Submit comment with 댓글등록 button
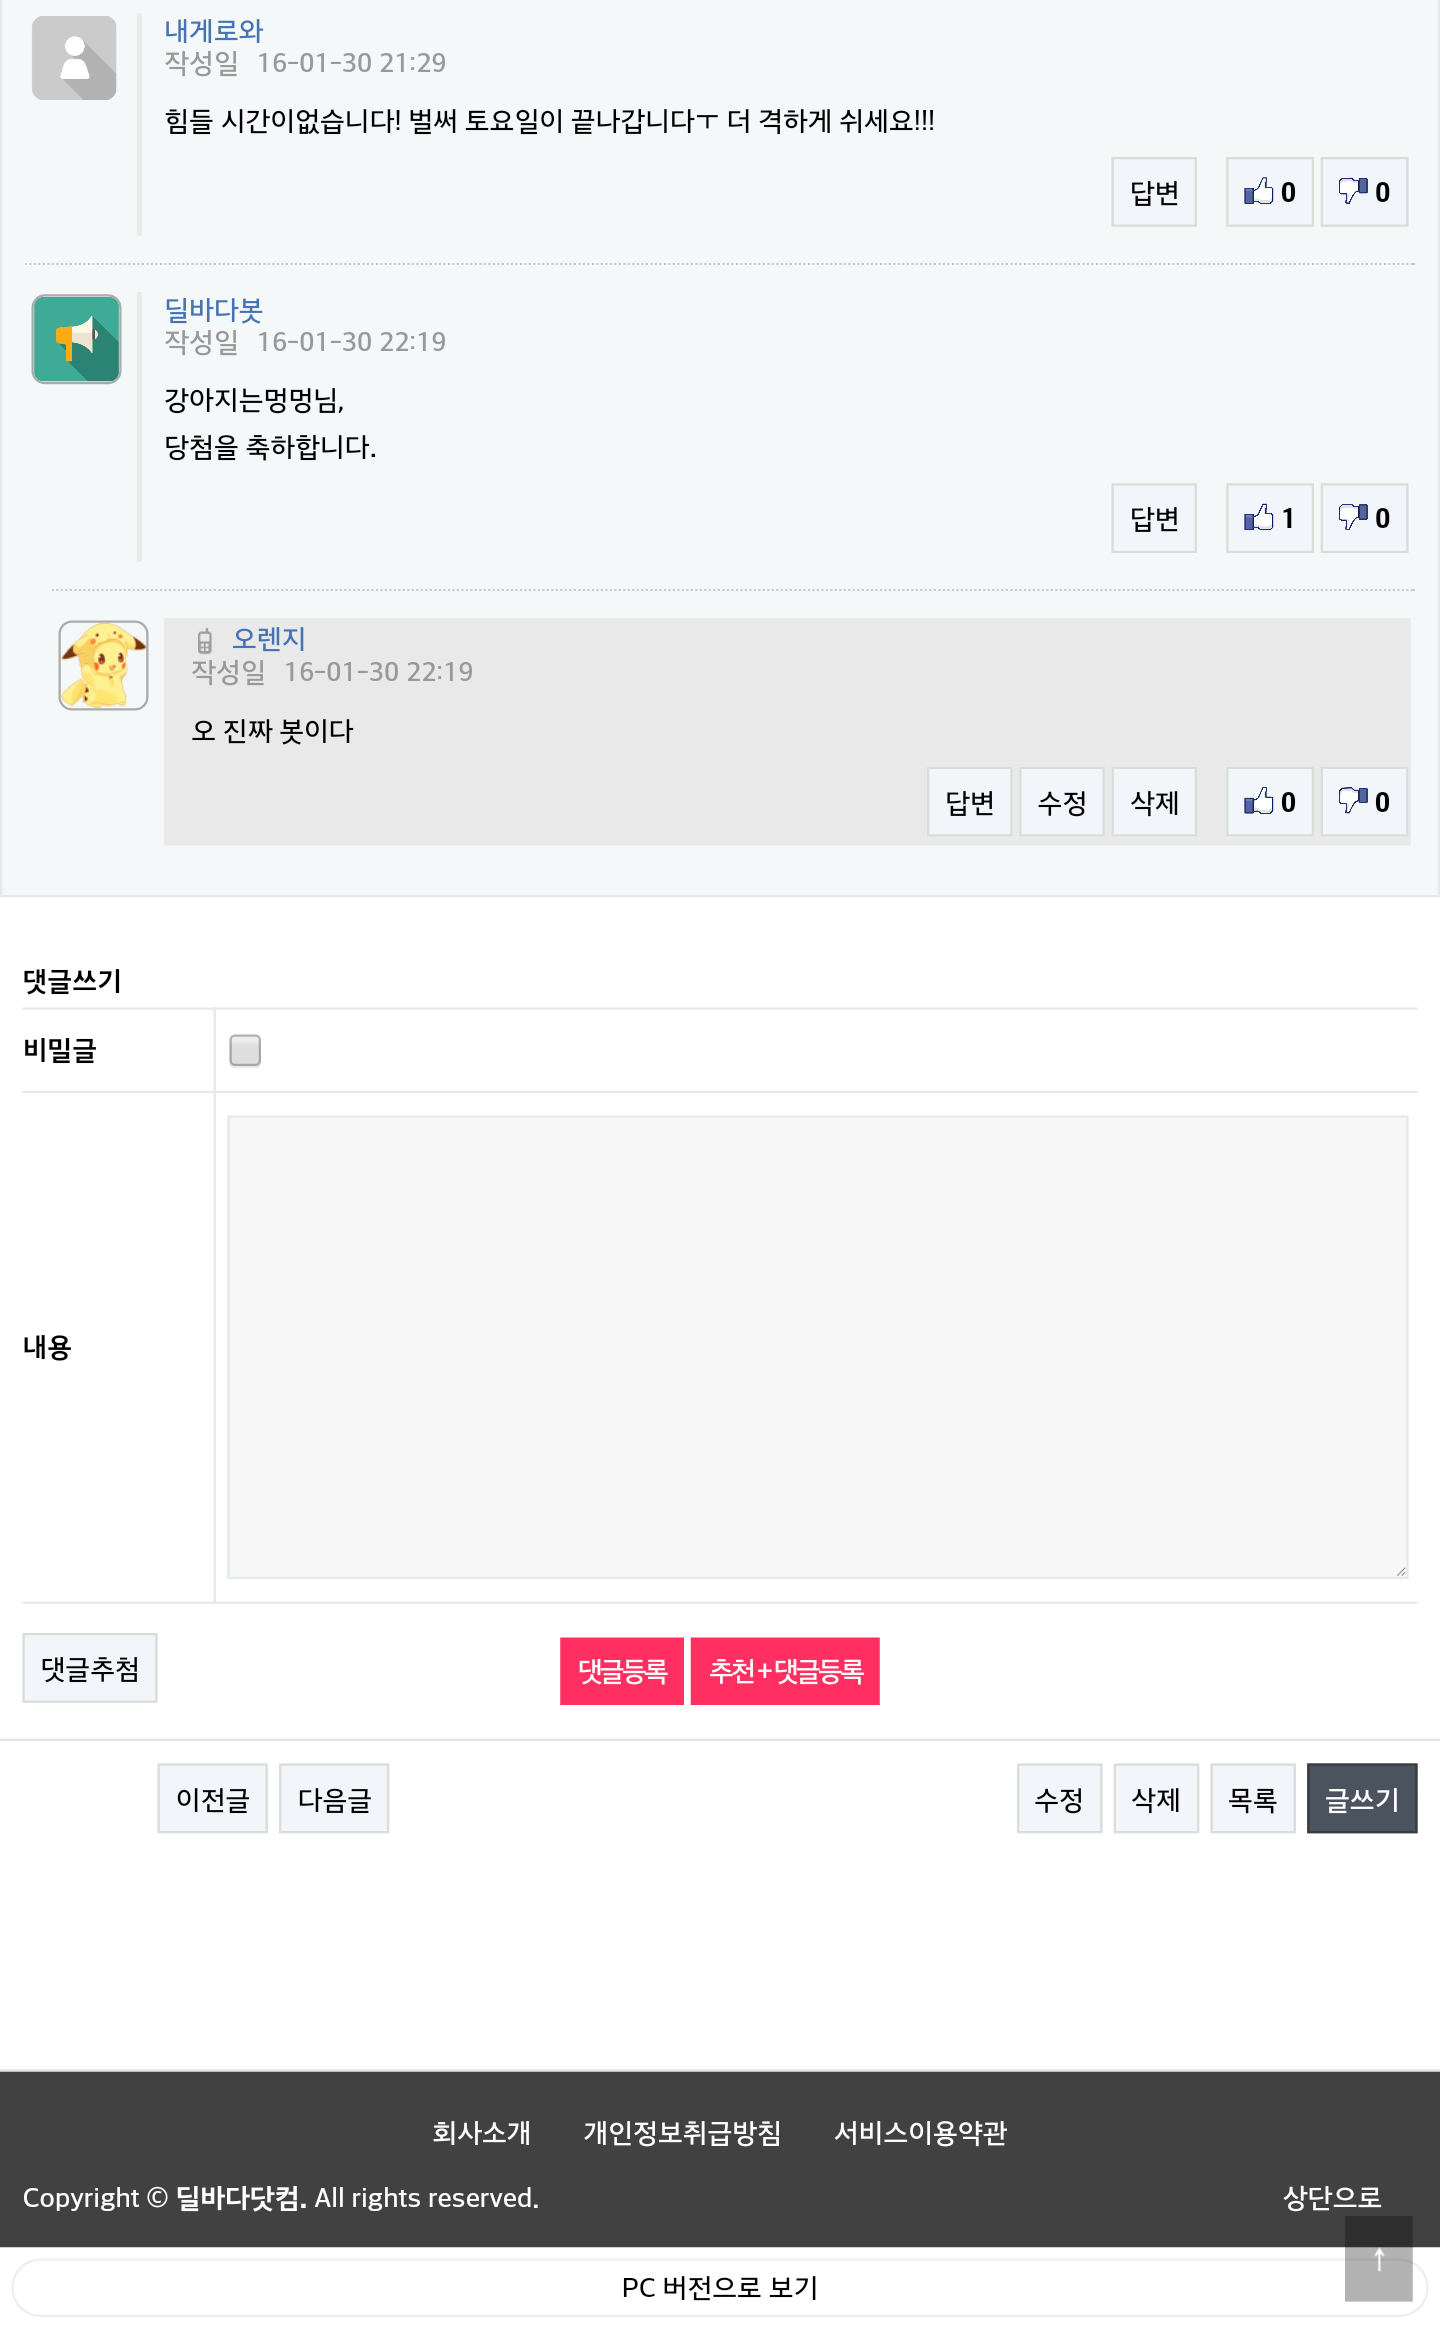 [622, 1671]
